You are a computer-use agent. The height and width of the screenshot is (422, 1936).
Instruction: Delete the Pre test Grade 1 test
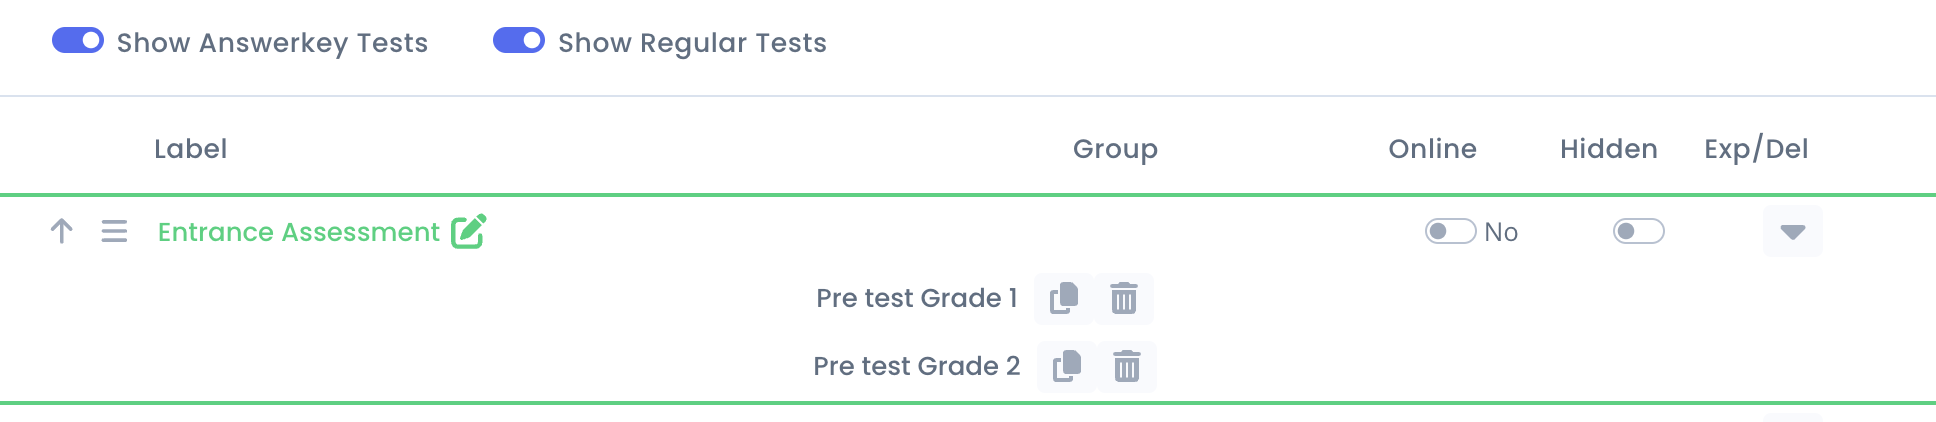(1124, 298)
